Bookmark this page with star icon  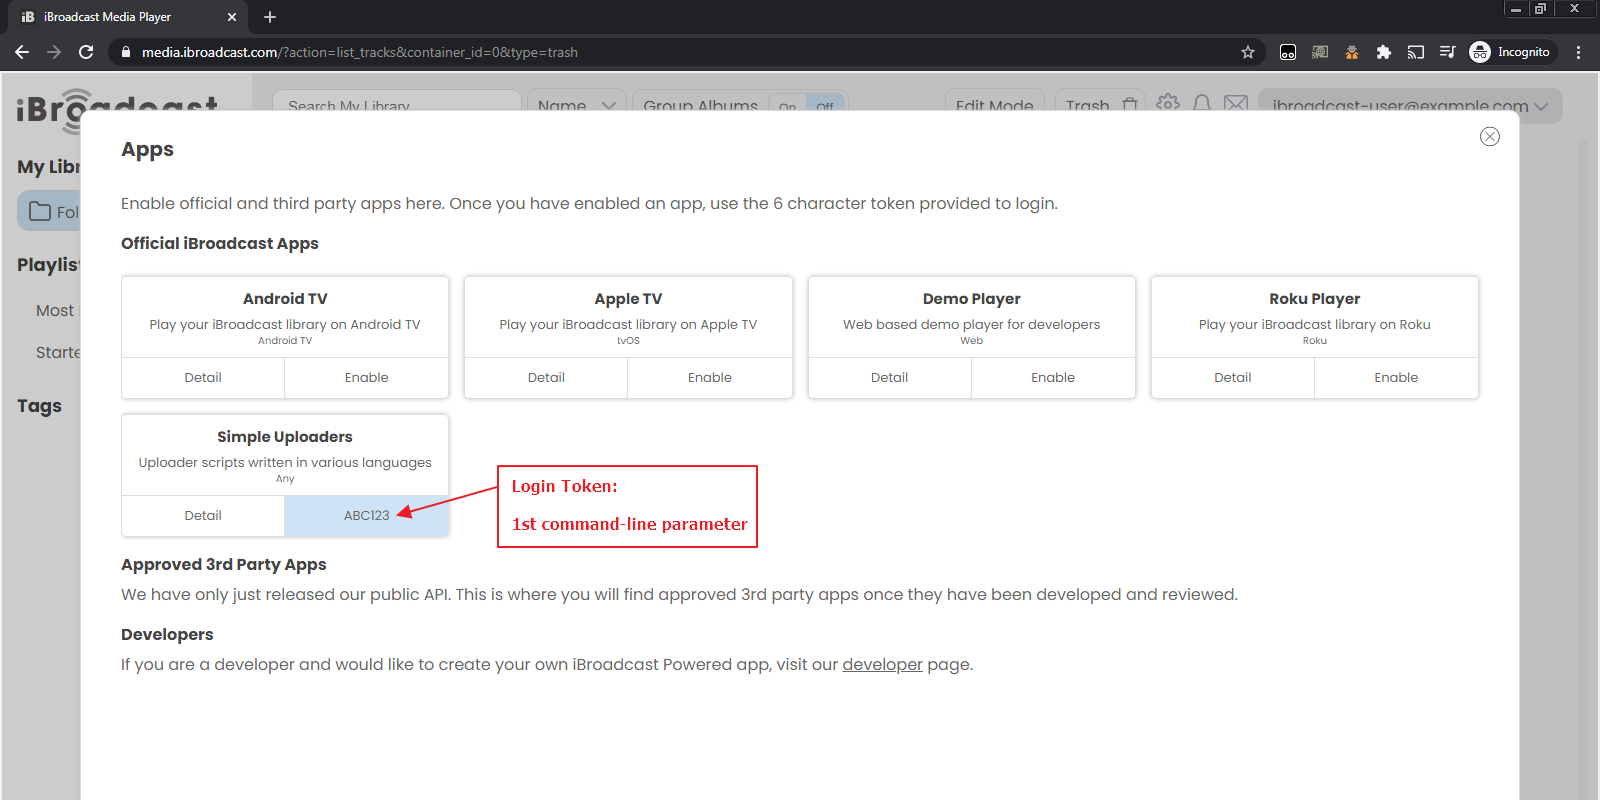coord(1248,52)
